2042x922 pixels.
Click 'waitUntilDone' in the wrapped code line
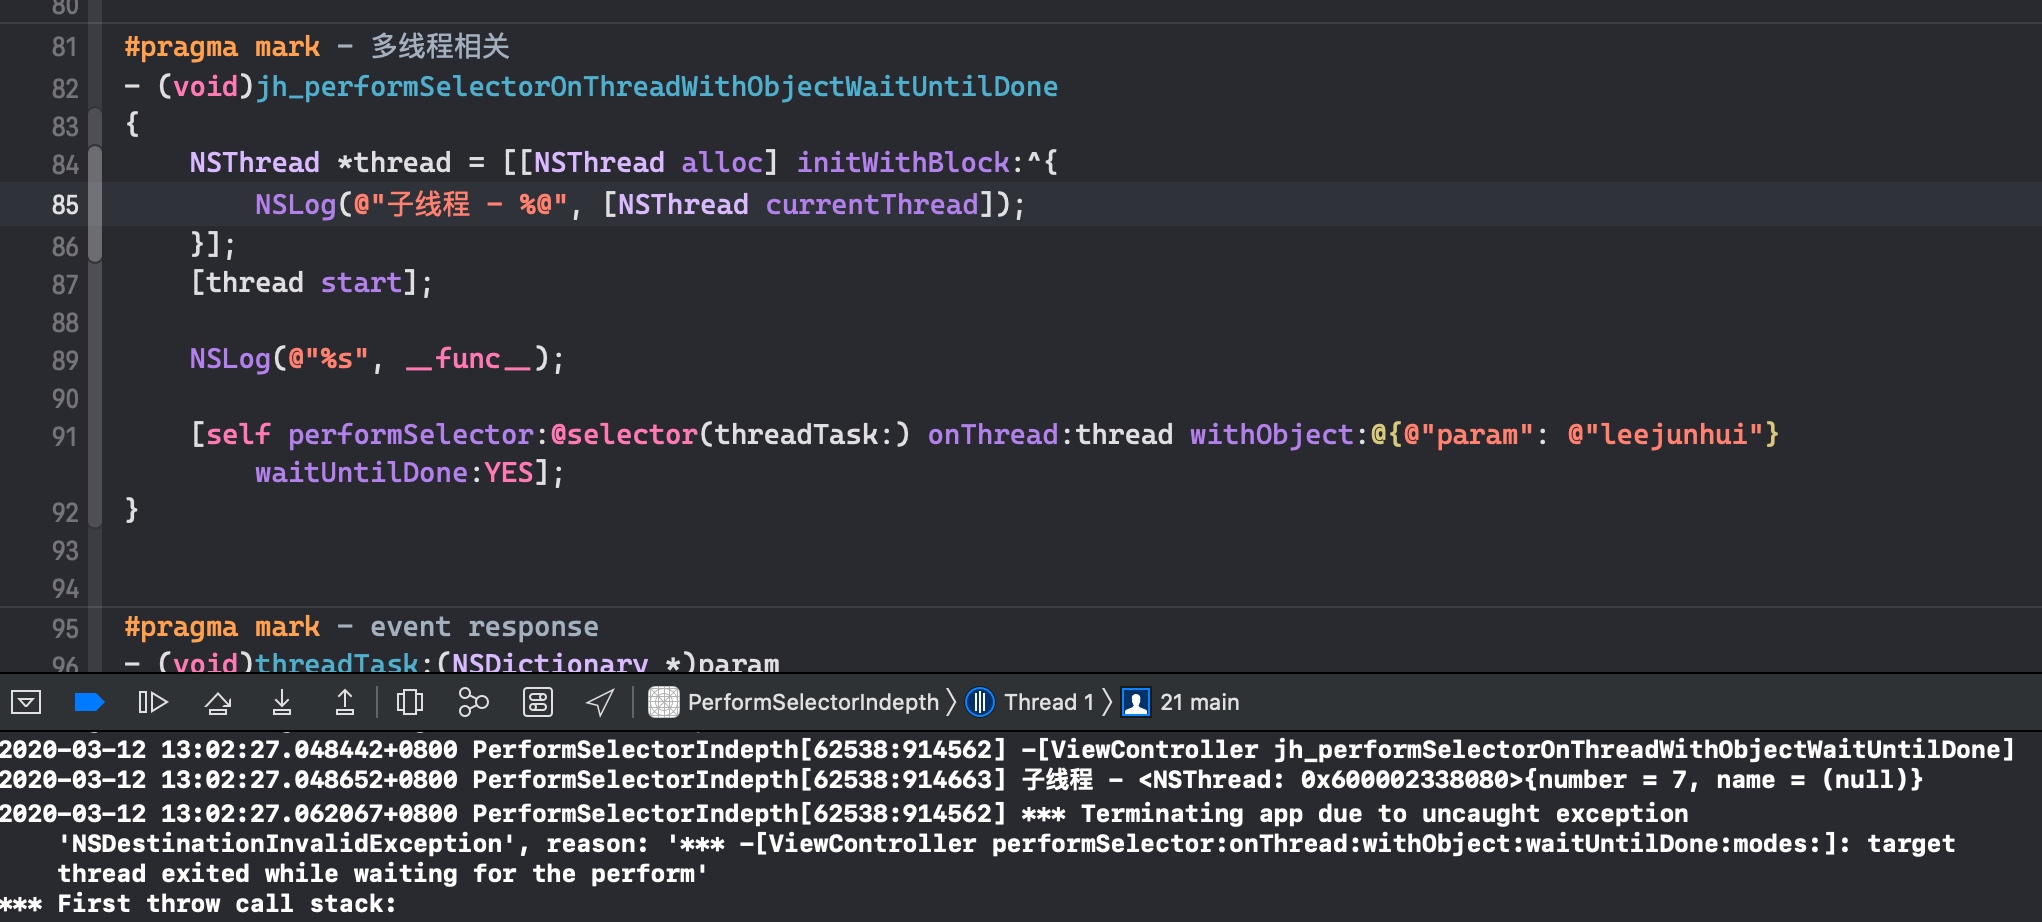361,472
